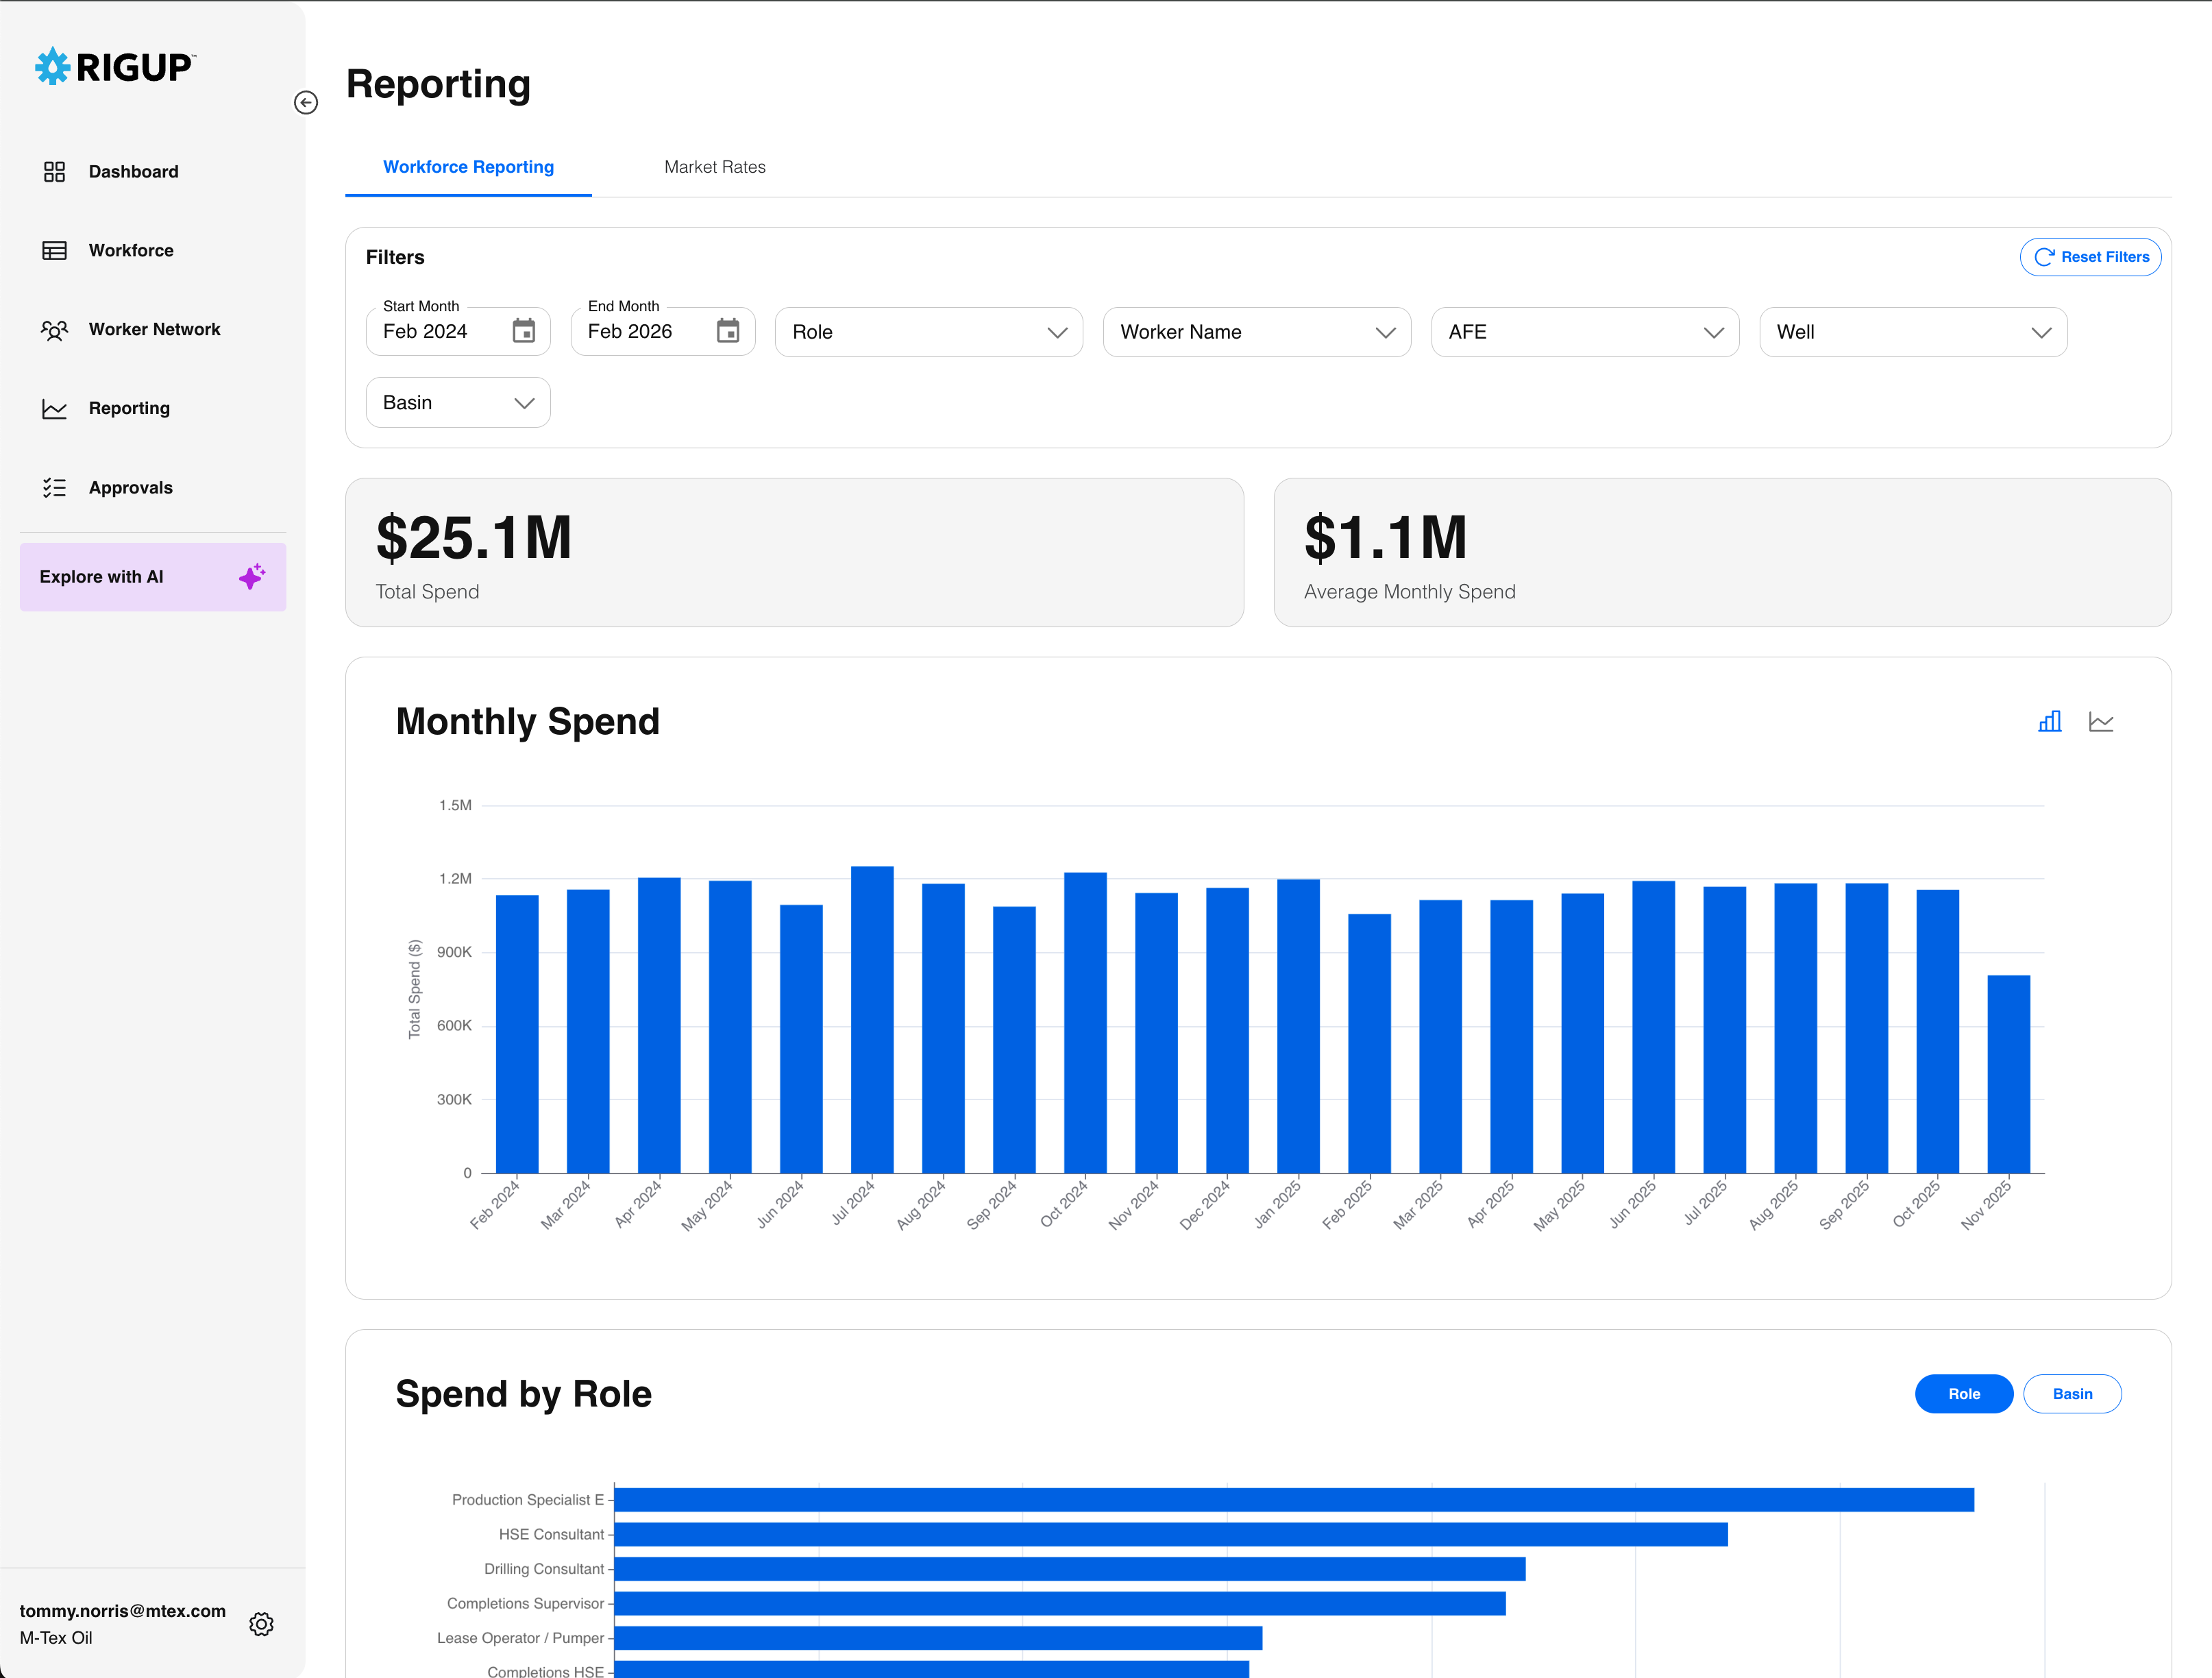Open the settings gear icon

point(261,1623)
